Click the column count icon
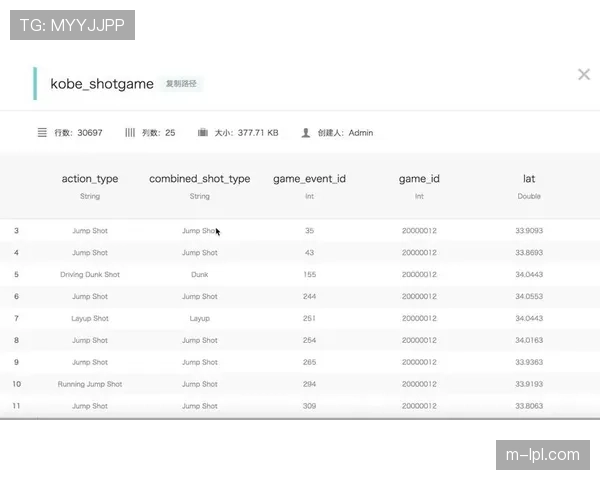The height and width of the screenshot is (480, 600). tap(130, 132)
